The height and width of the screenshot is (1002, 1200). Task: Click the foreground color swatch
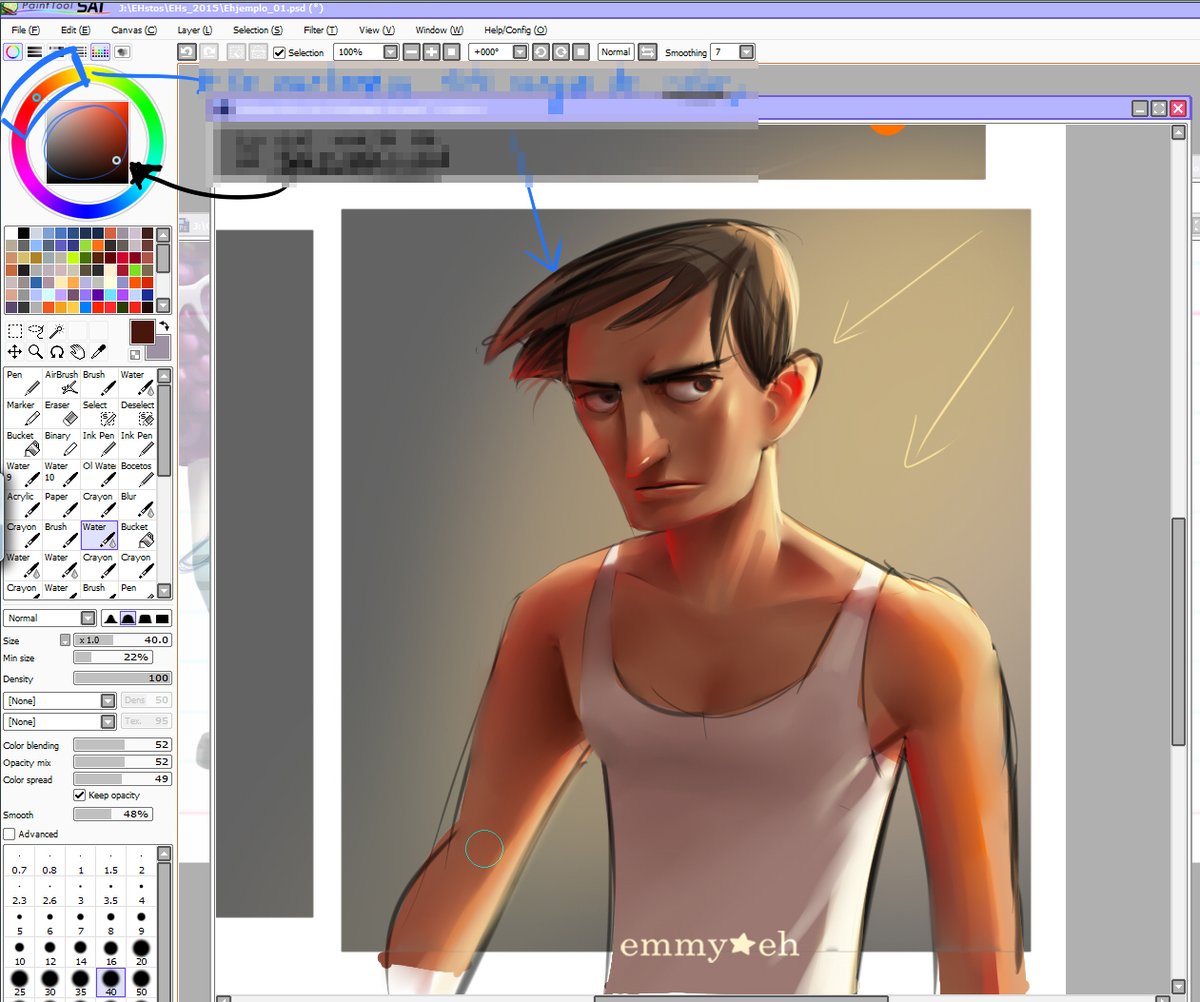(142, 331)
